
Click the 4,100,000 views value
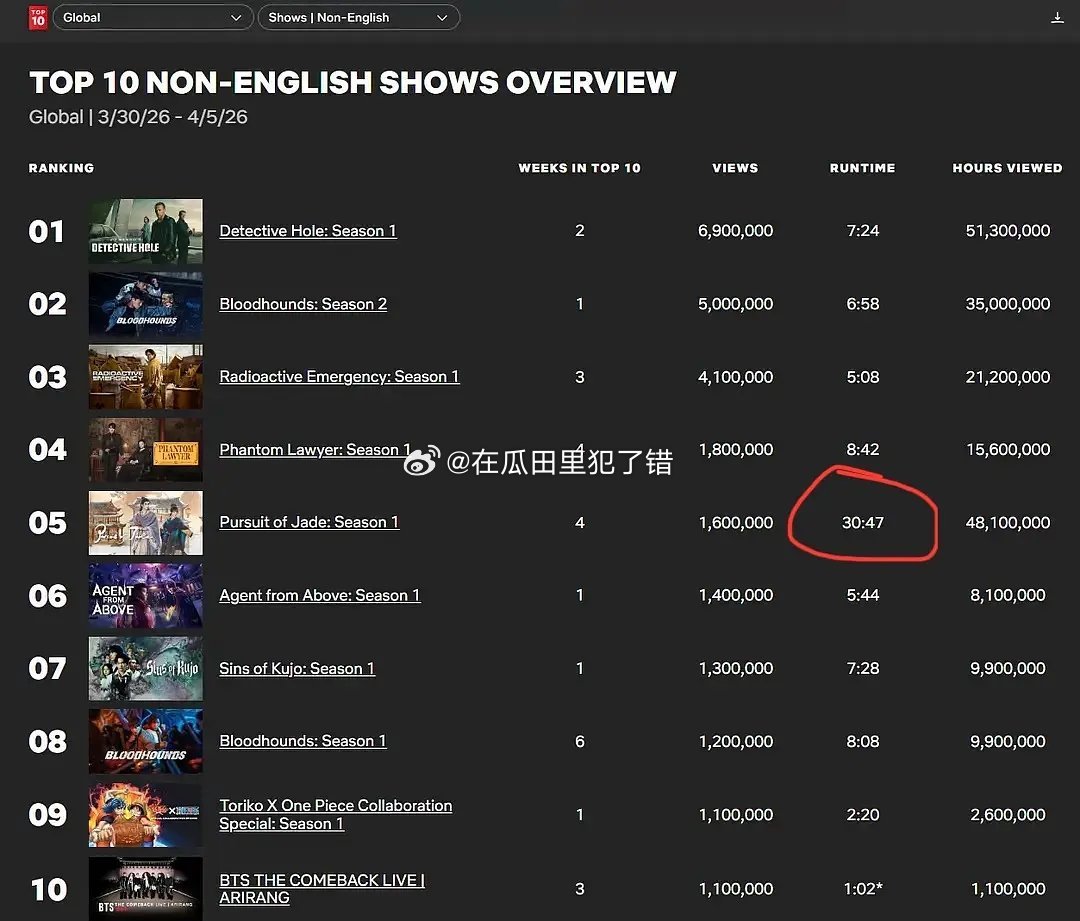[735, 377]
